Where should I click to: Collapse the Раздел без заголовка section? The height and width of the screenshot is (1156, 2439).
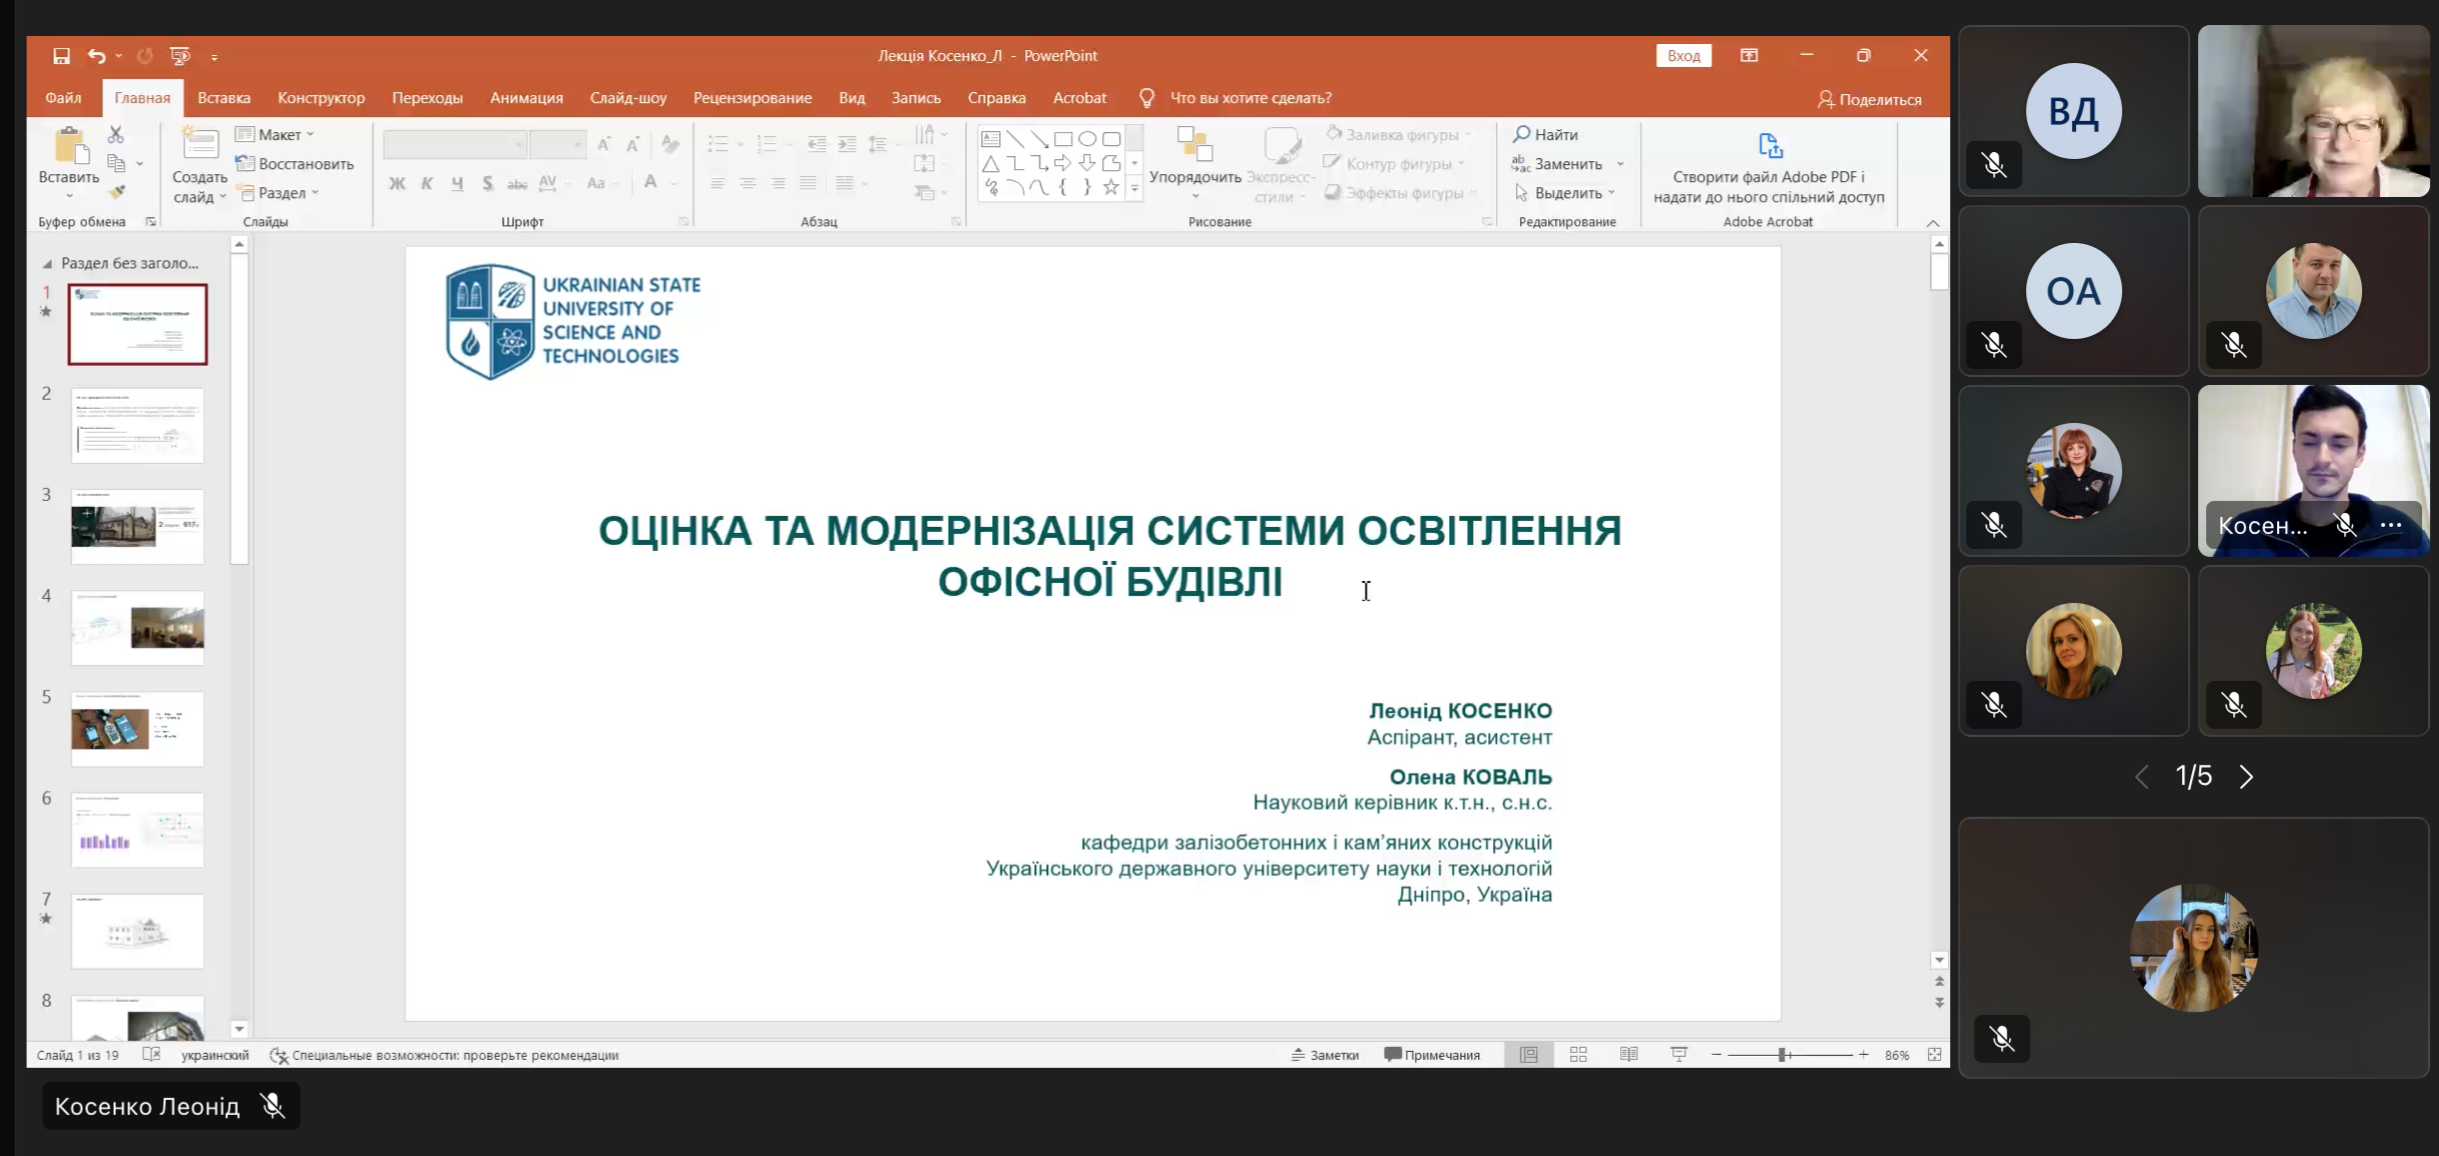47,264
